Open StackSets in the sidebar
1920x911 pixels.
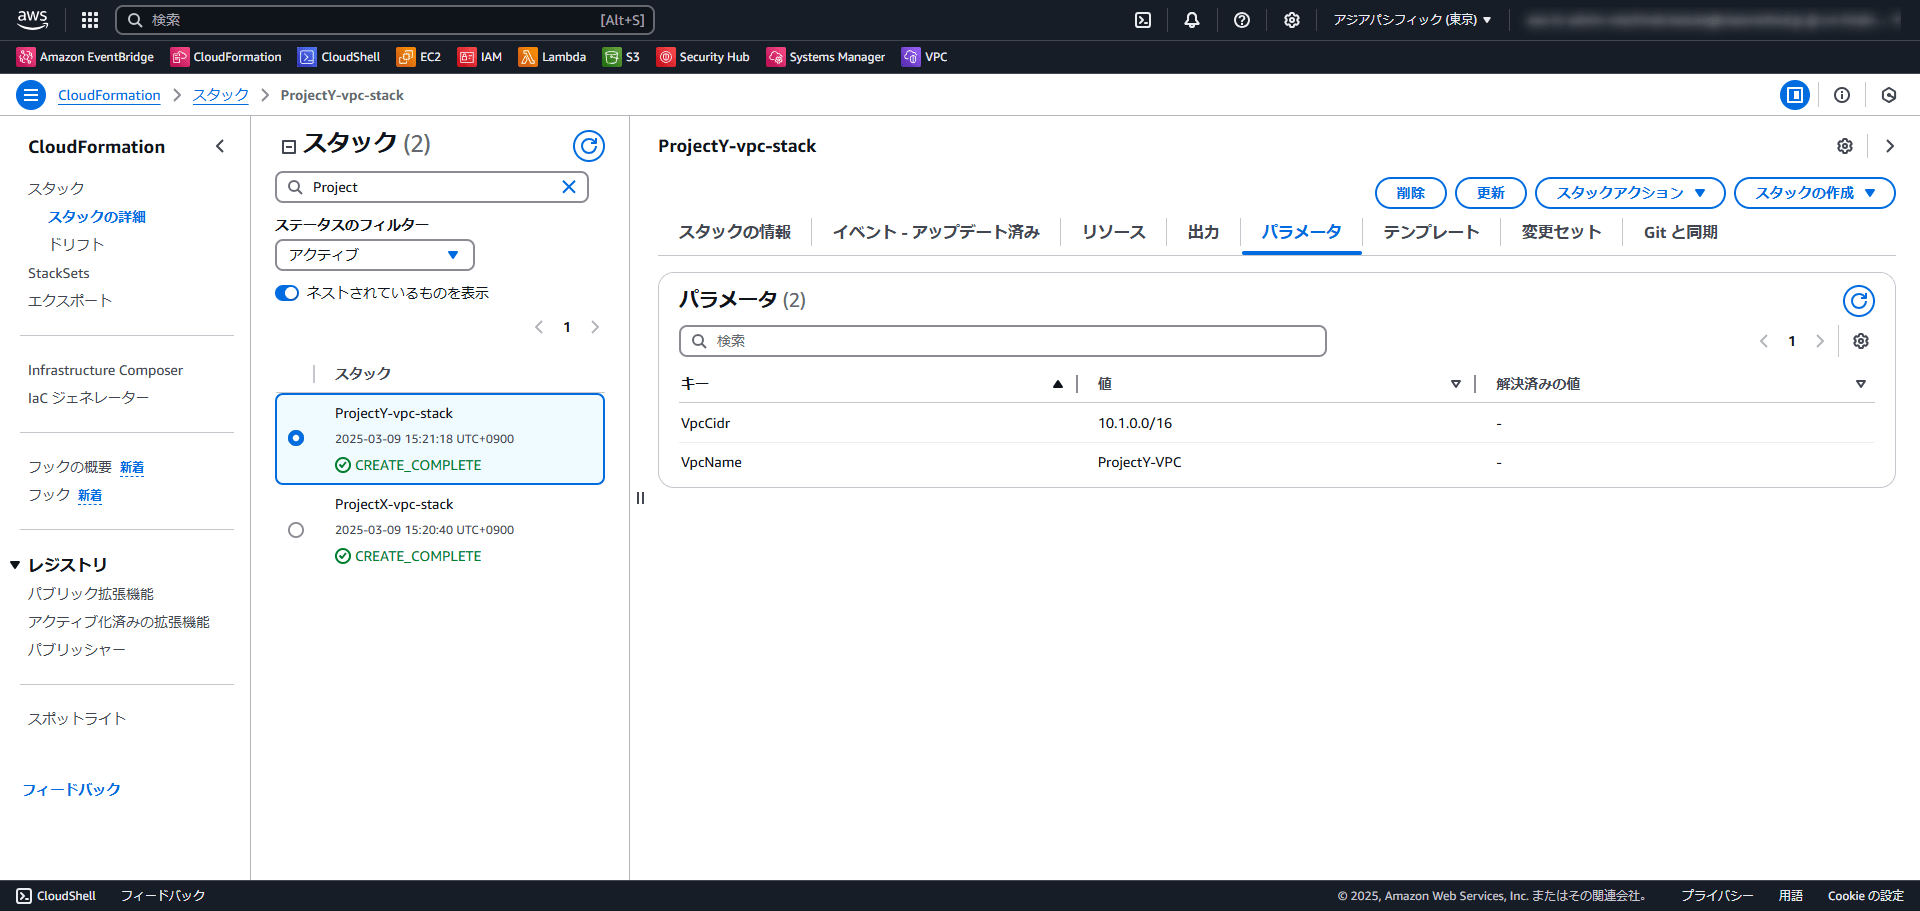(x=59, y=273)
